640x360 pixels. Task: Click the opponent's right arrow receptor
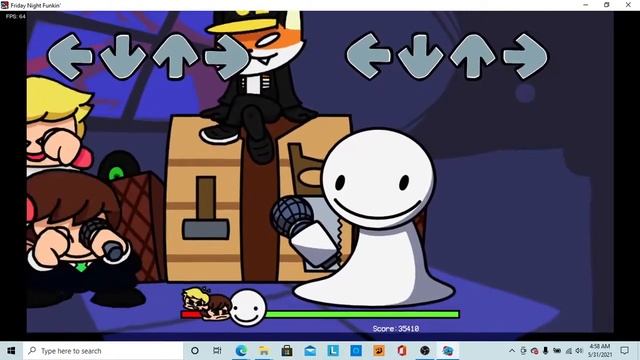[x=227, y=56]
